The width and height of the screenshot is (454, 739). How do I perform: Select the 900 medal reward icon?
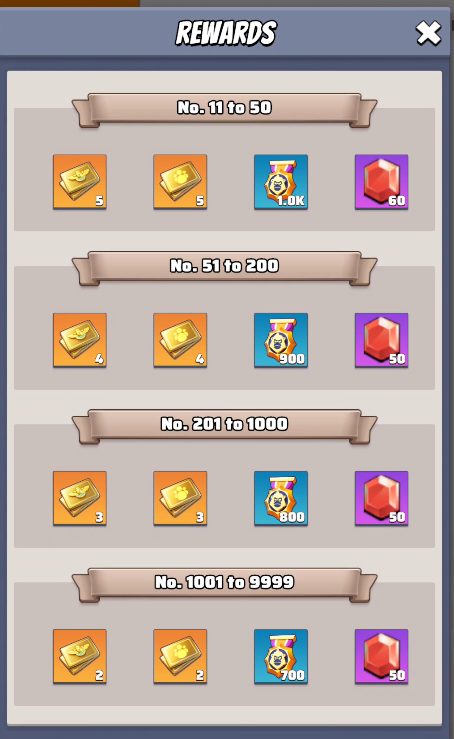(281, 340)
